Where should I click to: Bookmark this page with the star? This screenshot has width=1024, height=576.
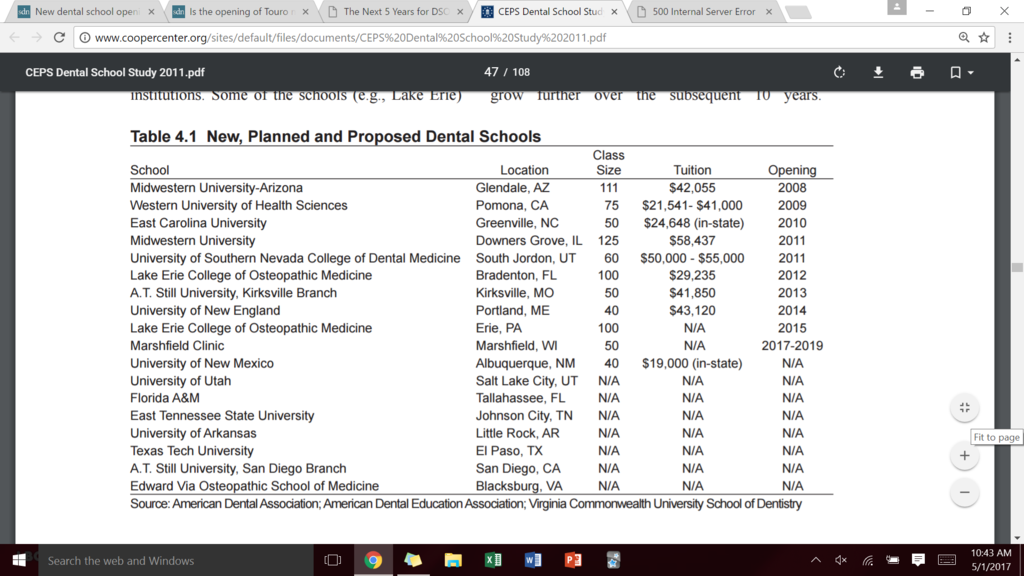point(984,37)
